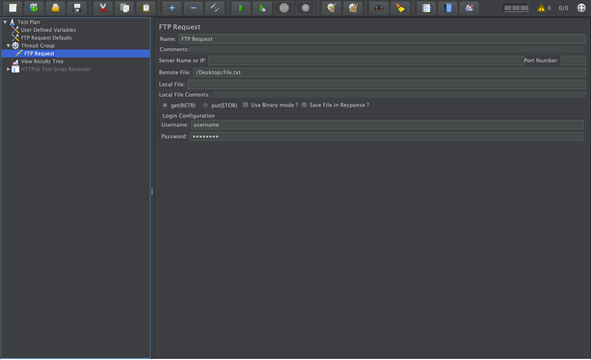This screenshot has width=591, height=360.
Task: Select FTP Request Defaults tree item
Action: tap(46, 38)
